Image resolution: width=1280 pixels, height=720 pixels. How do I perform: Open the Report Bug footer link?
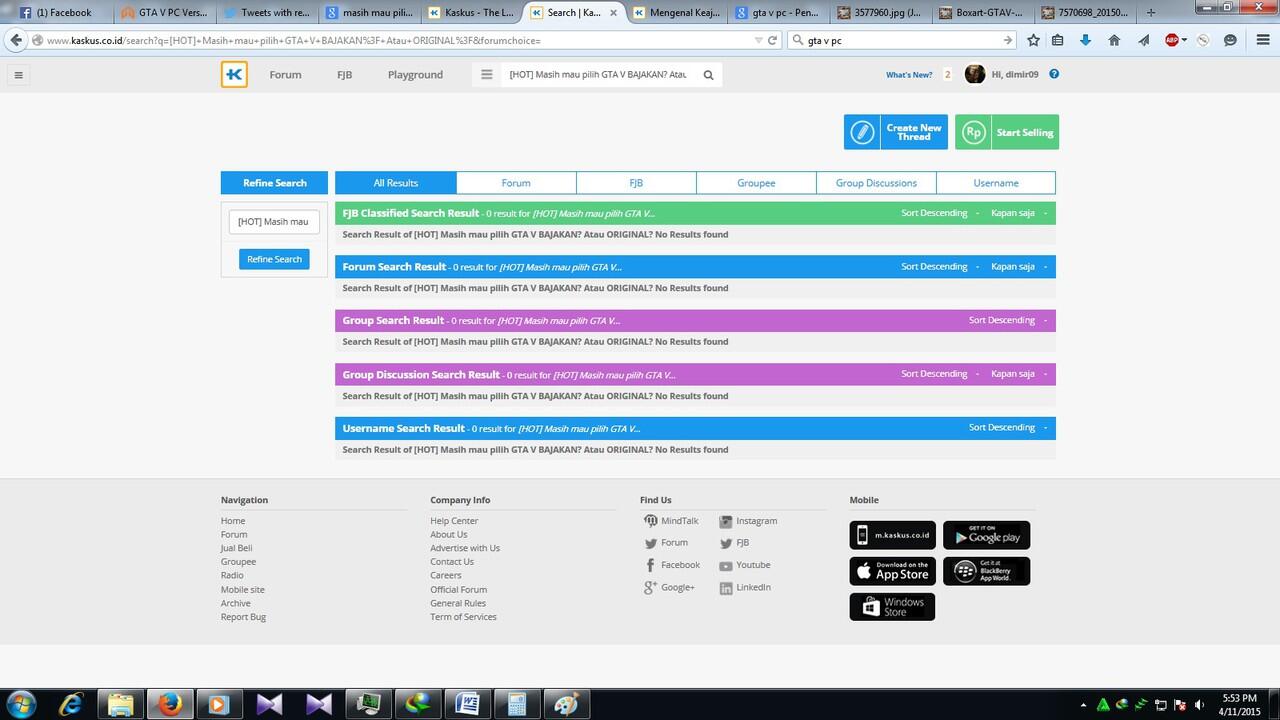click(x=243, y=617)
